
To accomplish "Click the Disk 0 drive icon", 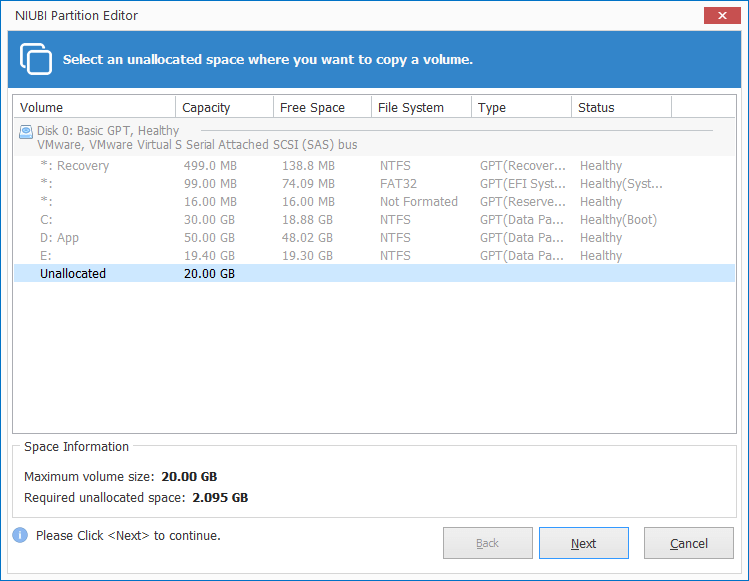I will pyautogui.click(x=26, y=132).
